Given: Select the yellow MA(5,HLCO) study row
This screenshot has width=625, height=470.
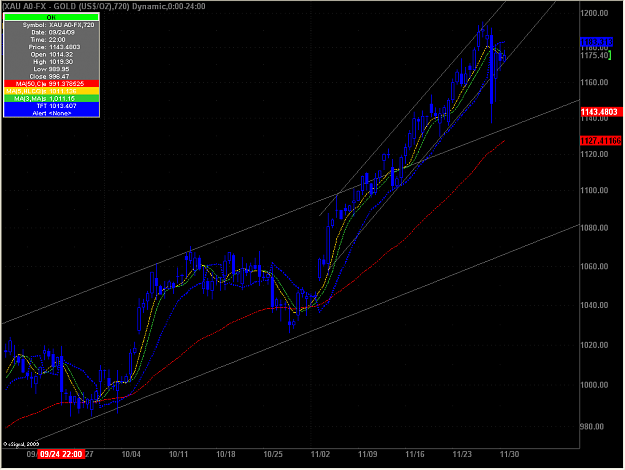Looking at the screenshot, I should (x=51, y=91).
